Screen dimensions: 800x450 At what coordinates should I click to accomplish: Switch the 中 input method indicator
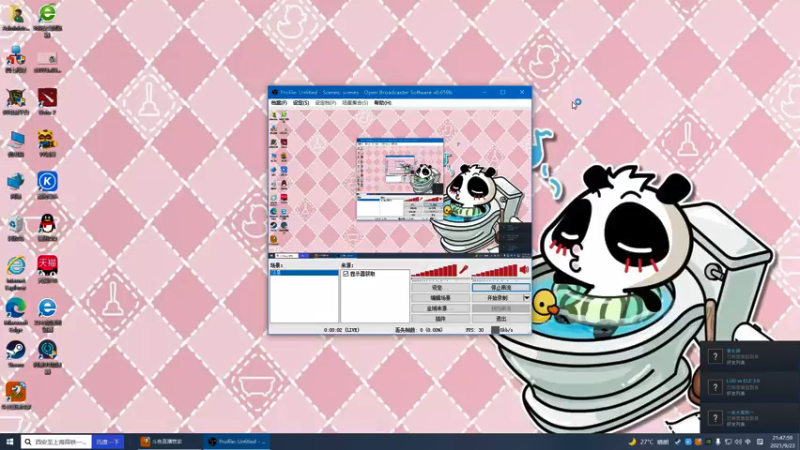click(x=748, y=442)
